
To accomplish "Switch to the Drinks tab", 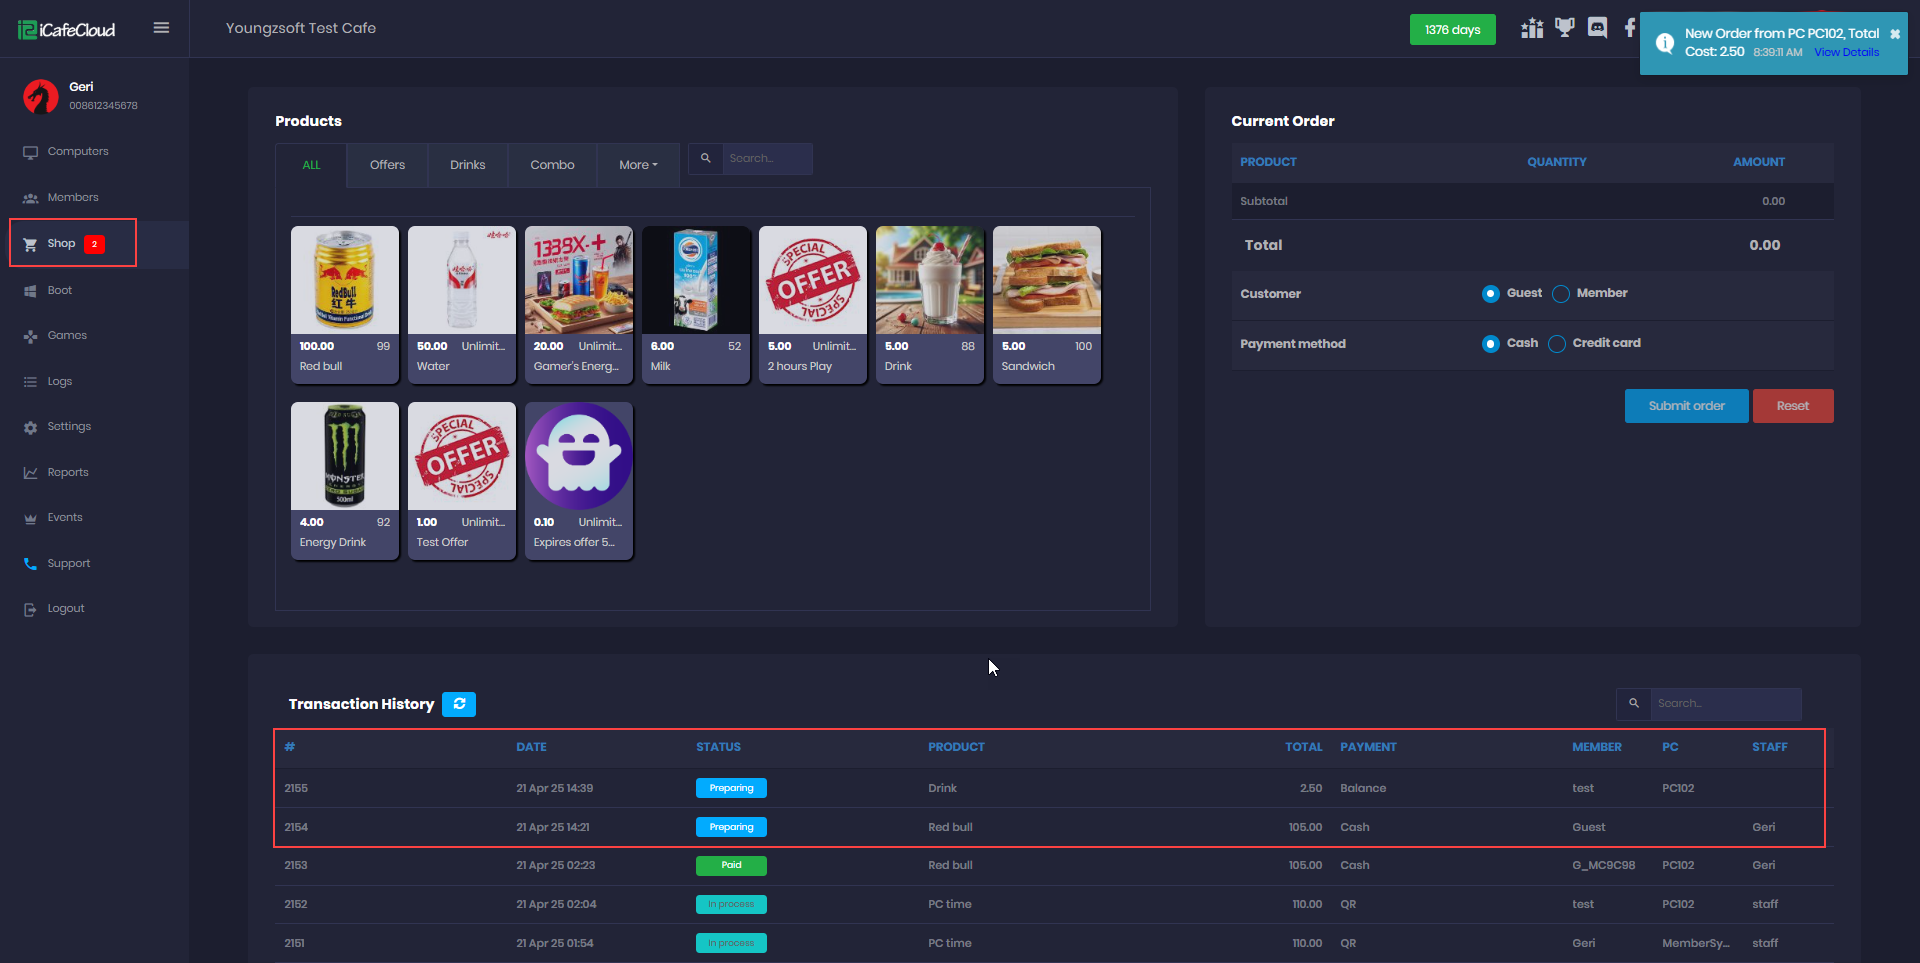I will [x=467, y=165].
